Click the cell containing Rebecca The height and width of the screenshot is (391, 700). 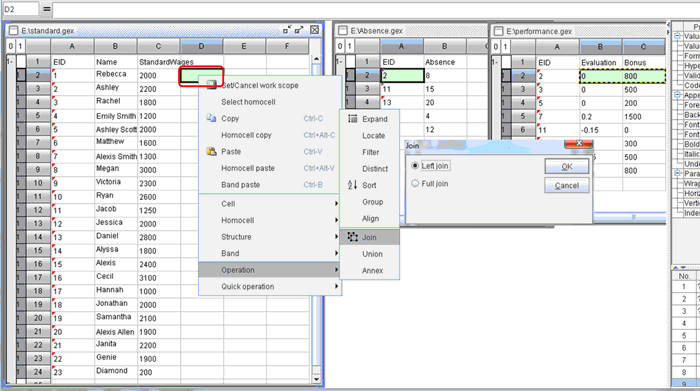(x=116, y=75)
